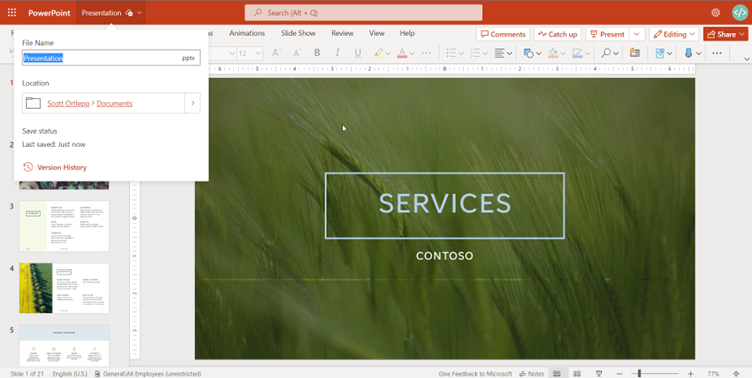
Task: Open the Slide Show tab
Action: pyautogui.click(x=298, y=33)
